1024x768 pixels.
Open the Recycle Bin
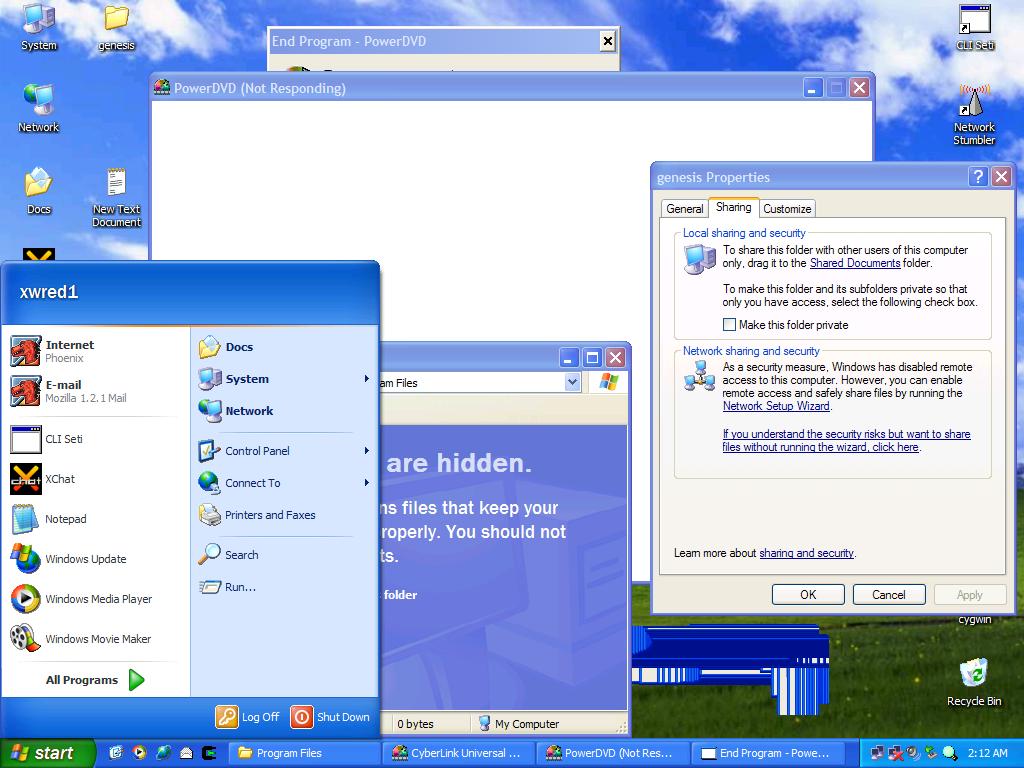974,682
